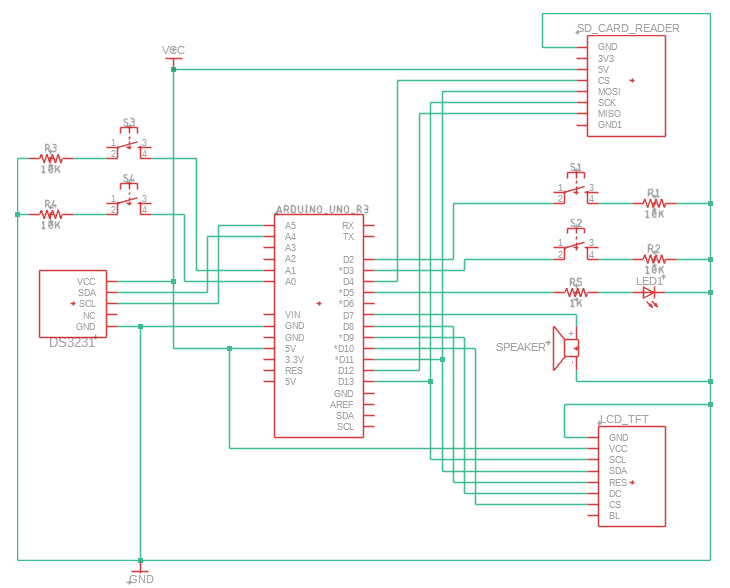The image size is (730, 588).
Task: Click the junction on the D11 wire
Action: [442, 359]
